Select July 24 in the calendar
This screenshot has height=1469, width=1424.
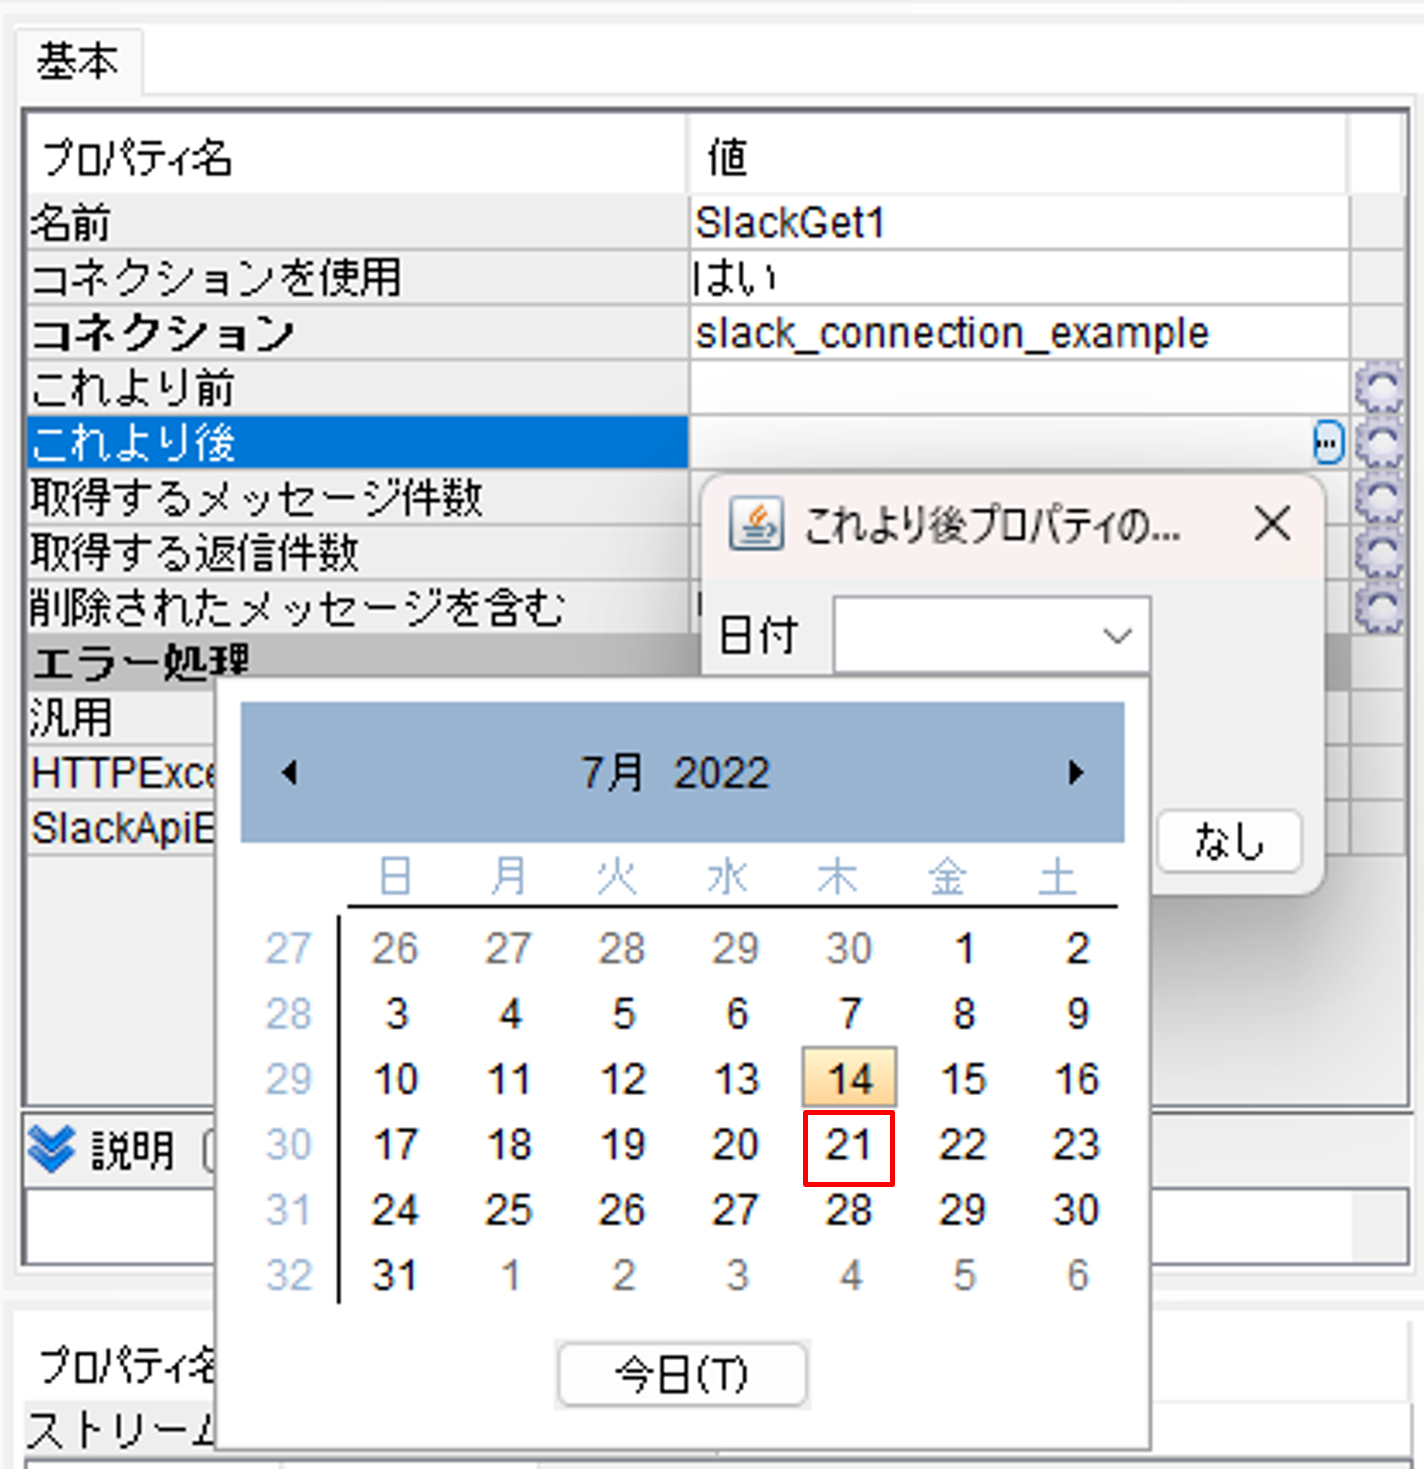click(x=396, y=1210)
